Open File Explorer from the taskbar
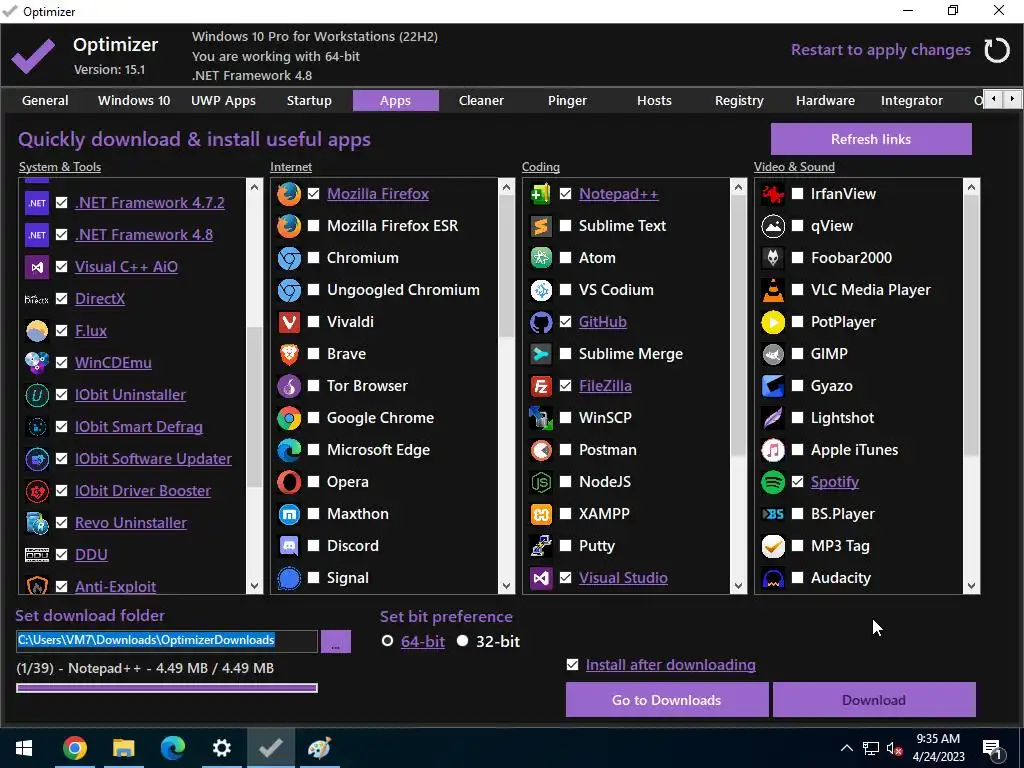The height and width of the screenshot is (768, 1024). pos(123,748)
